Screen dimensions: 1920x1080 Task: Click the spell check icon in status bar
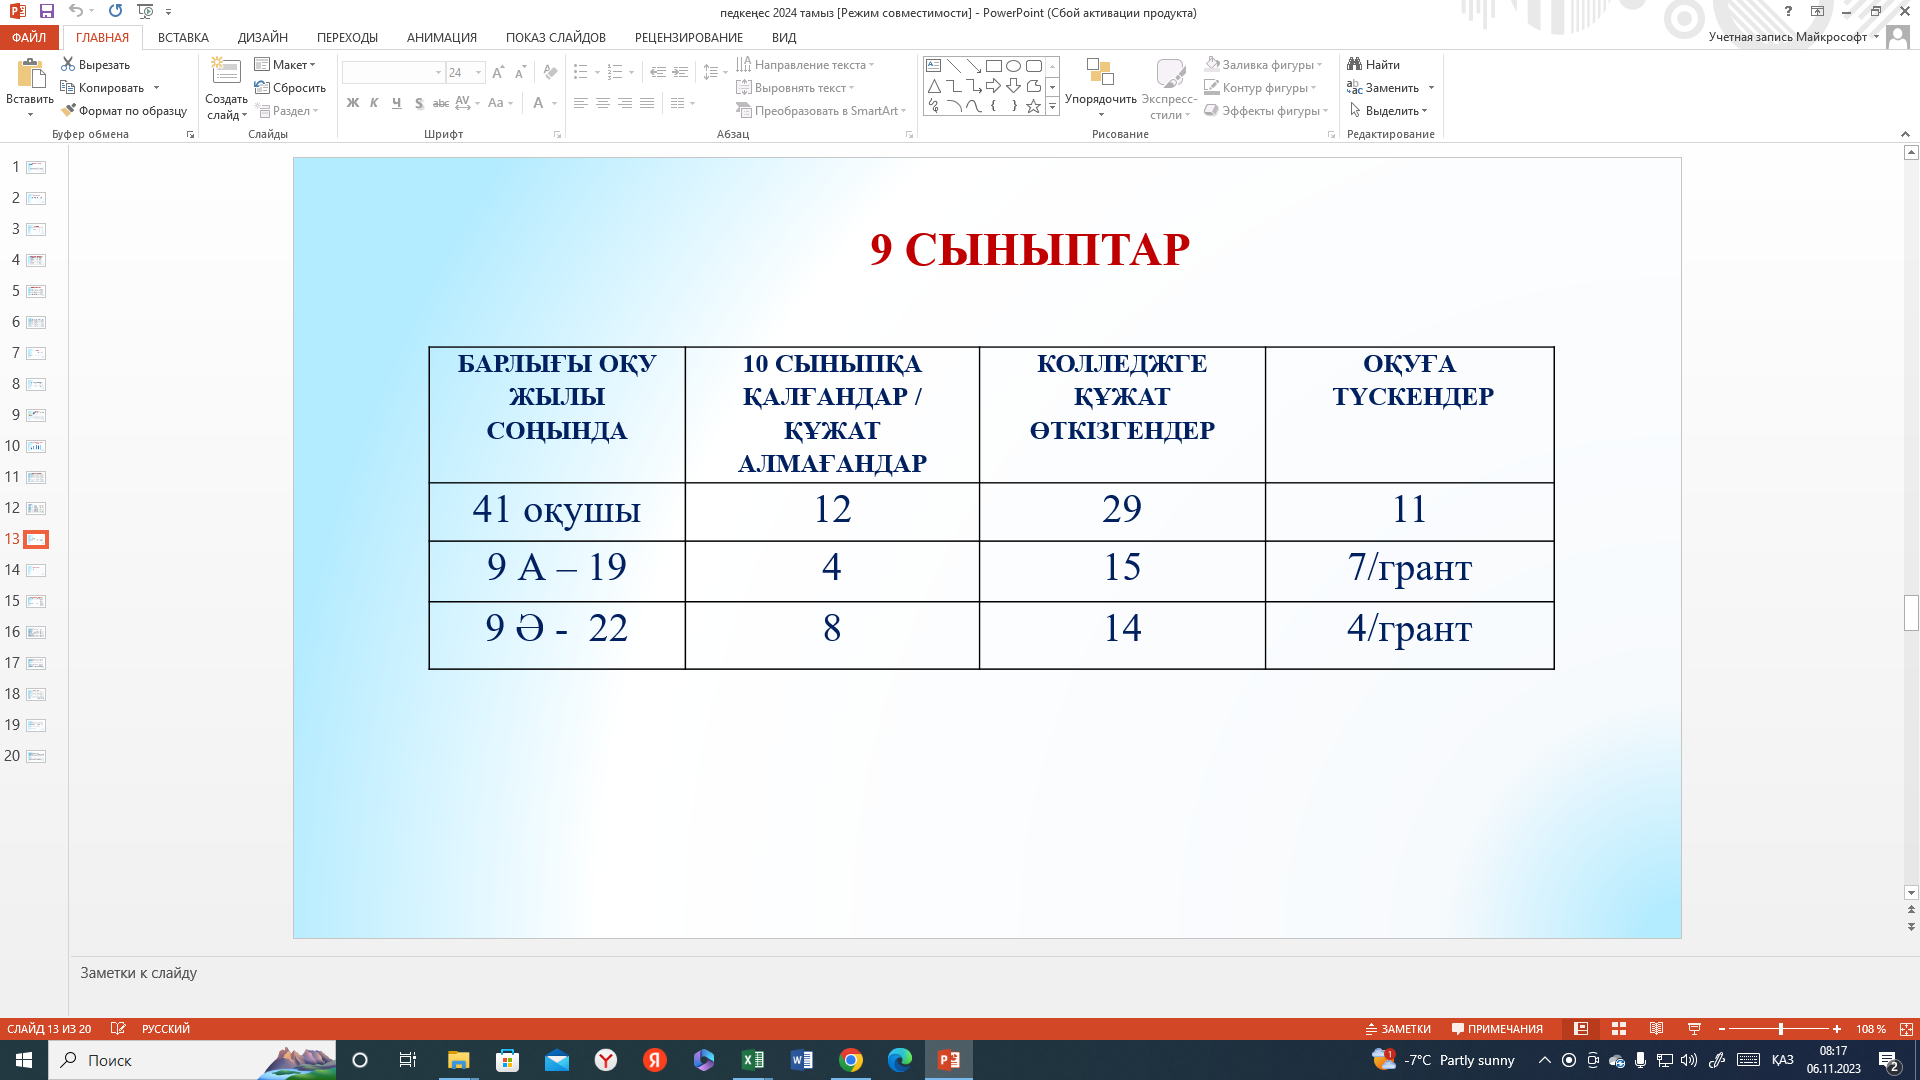[x=118, y=1029]
